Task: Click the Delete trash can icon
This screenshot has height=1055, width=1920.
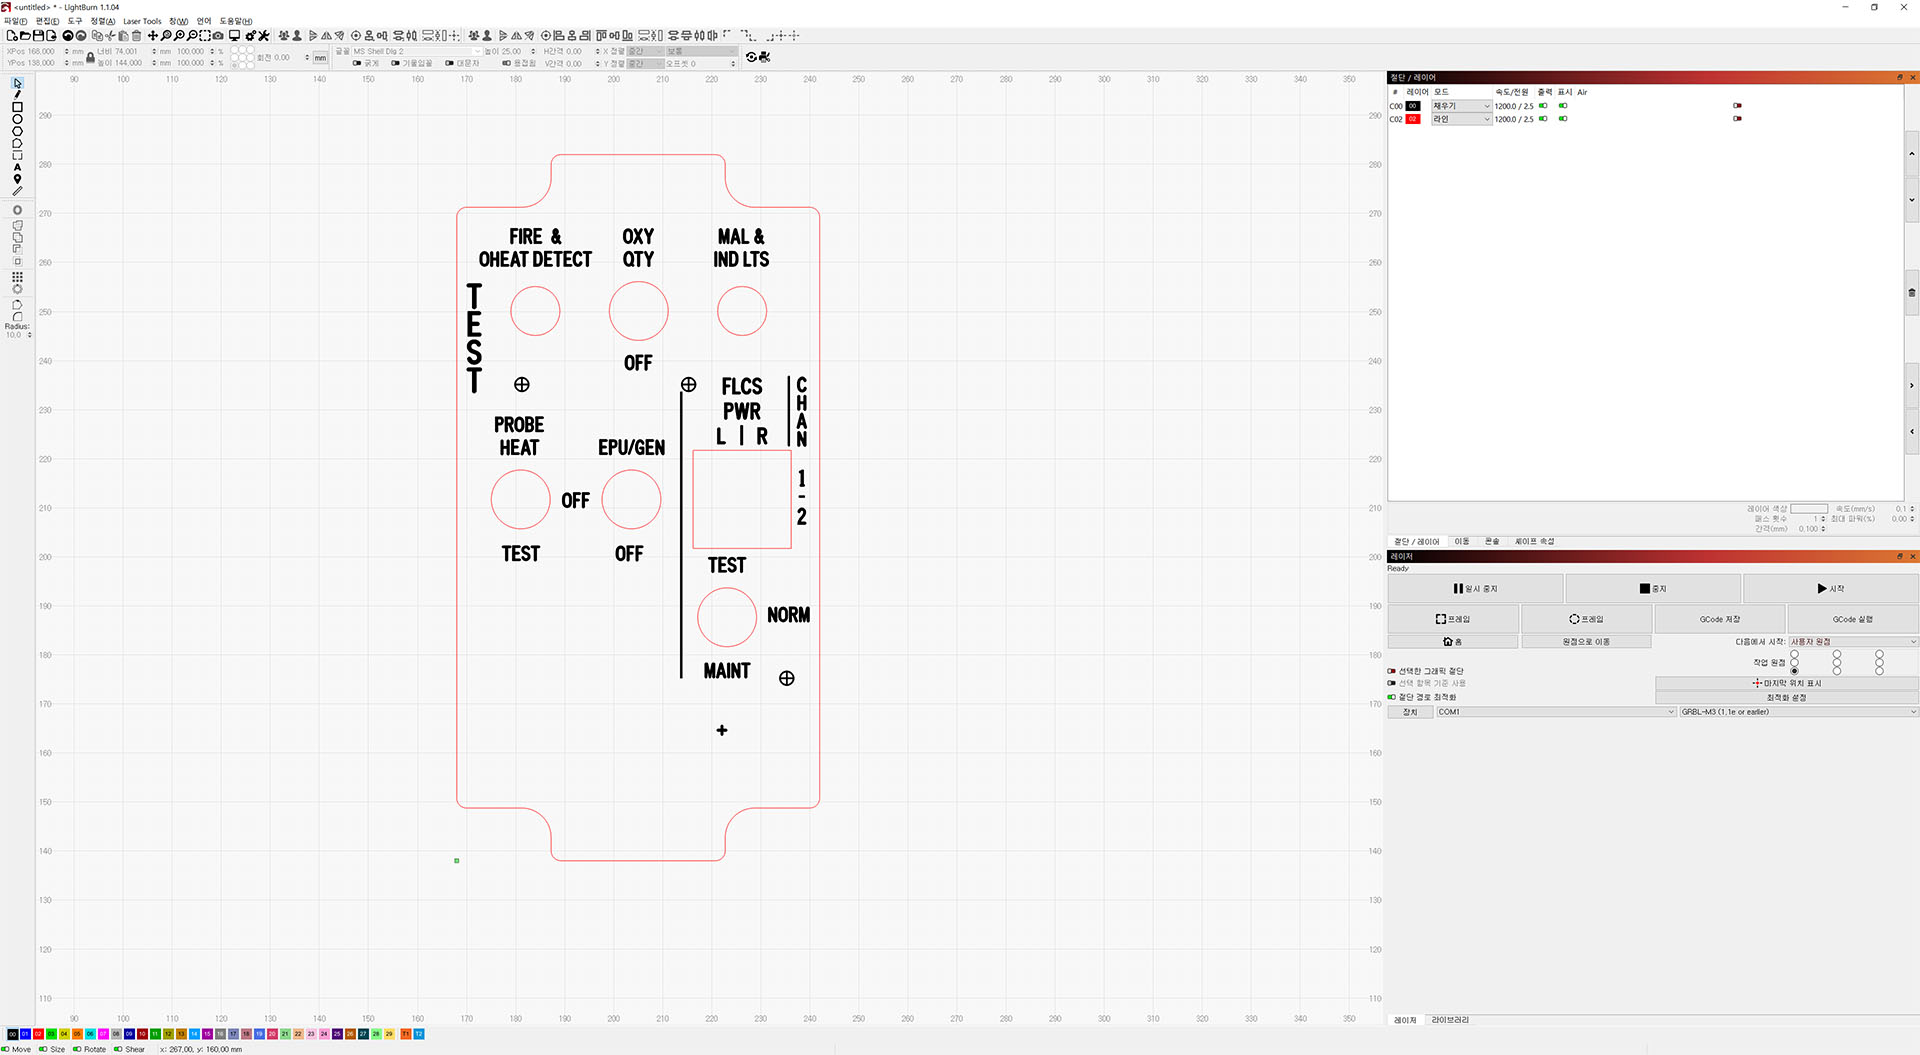Action: pos(137,35)
